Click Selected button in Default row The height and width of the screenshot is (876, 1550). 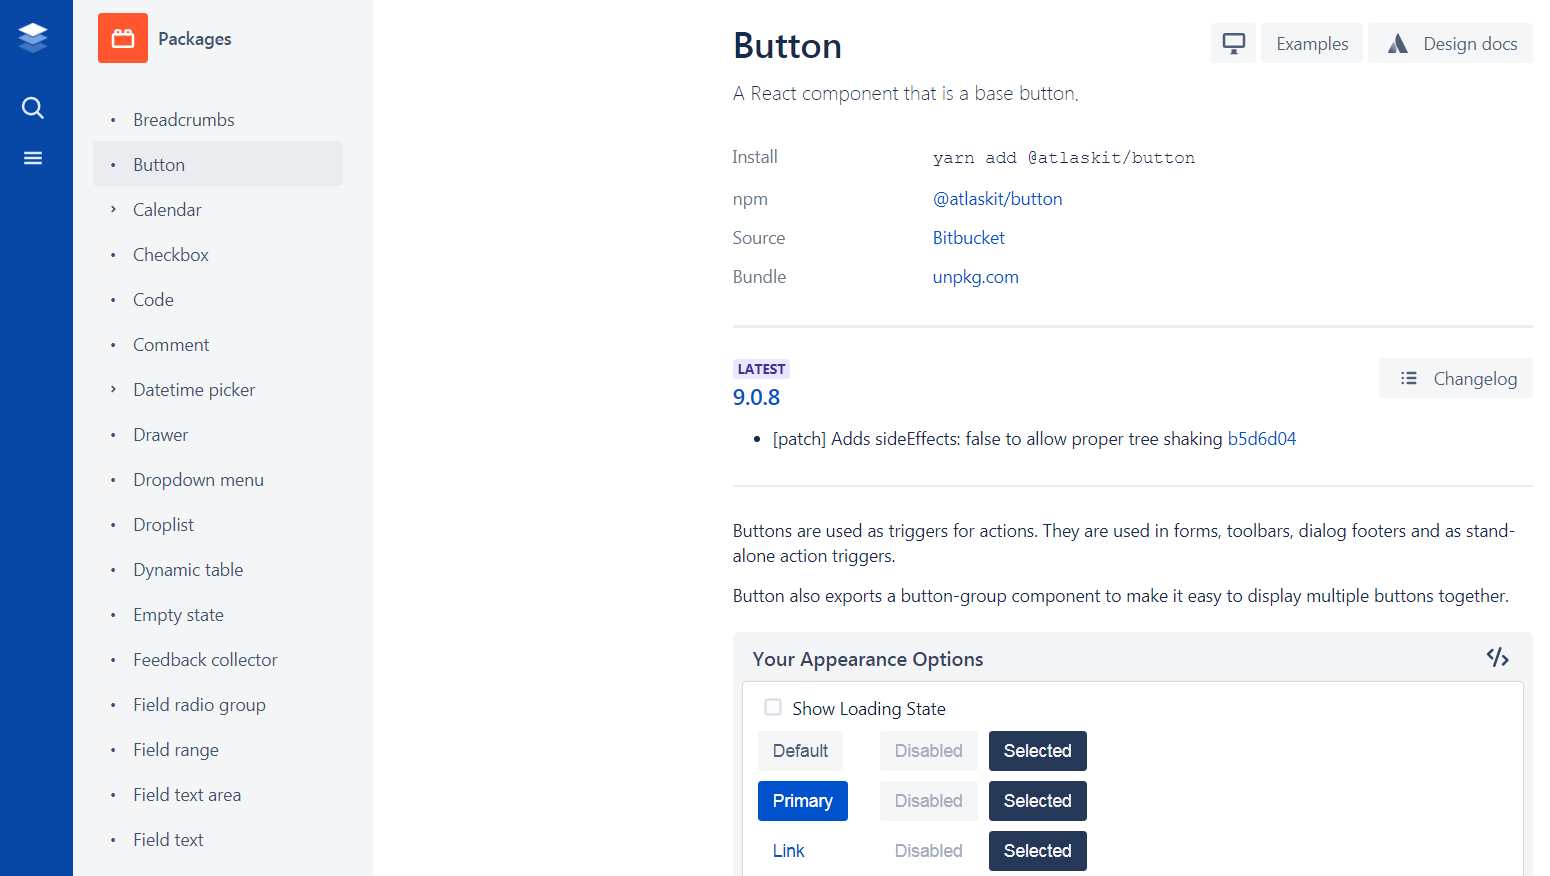pos(1038,751)
